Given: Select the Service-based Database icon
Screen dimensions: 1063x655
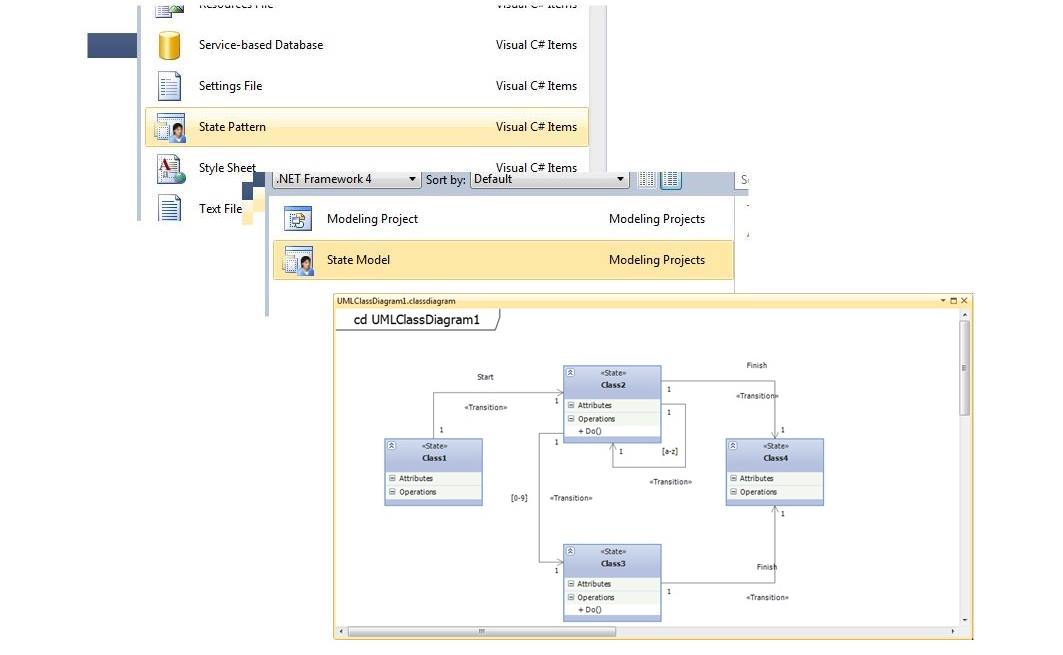Looking at the screenshot, I should pyautogui.click(x=169, y=45).
